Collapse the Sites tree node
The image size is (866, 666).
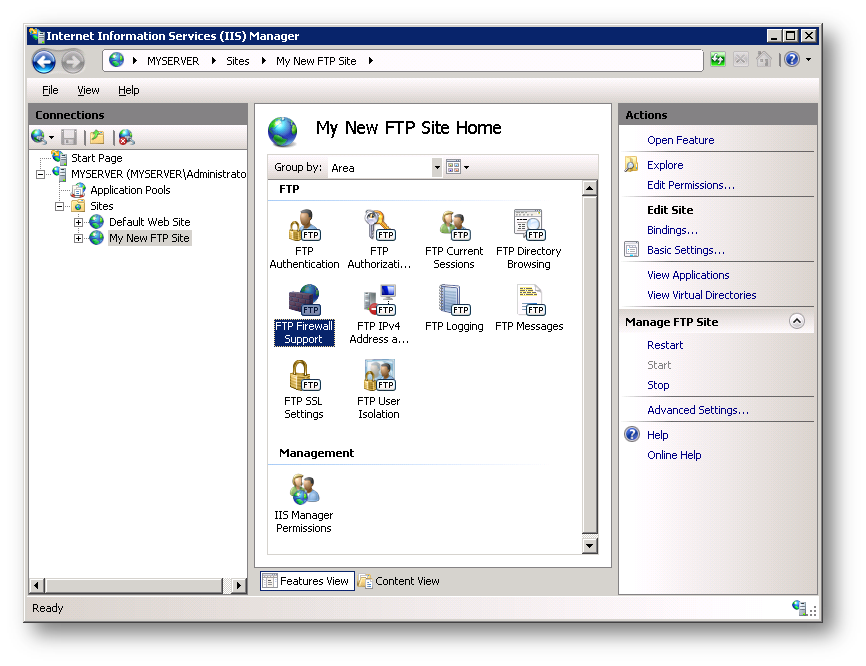tap(59, 207)
